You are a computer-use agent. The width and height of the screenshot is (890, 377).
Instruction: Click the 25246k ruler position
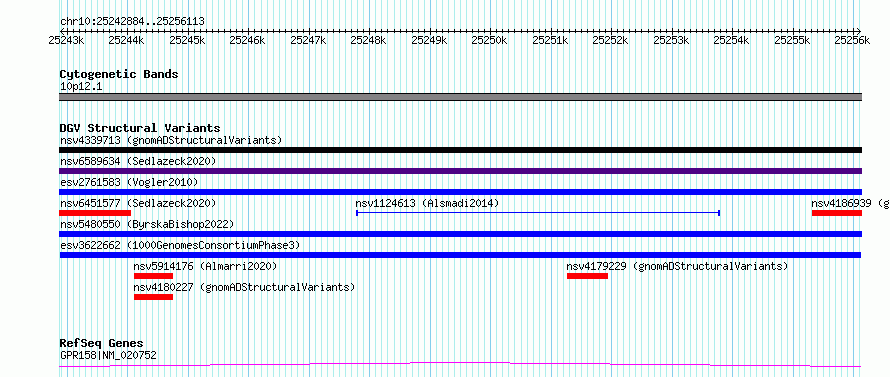point(247,40)
